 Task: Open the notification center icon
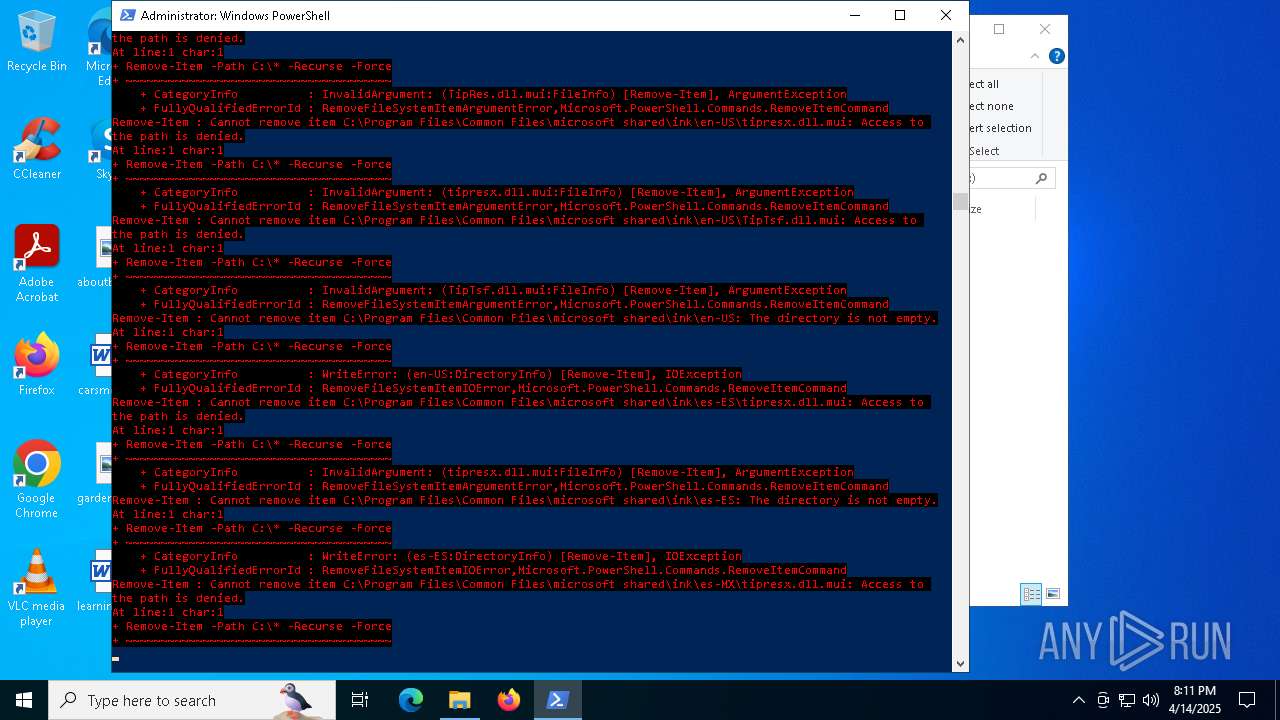point(1247,700)
